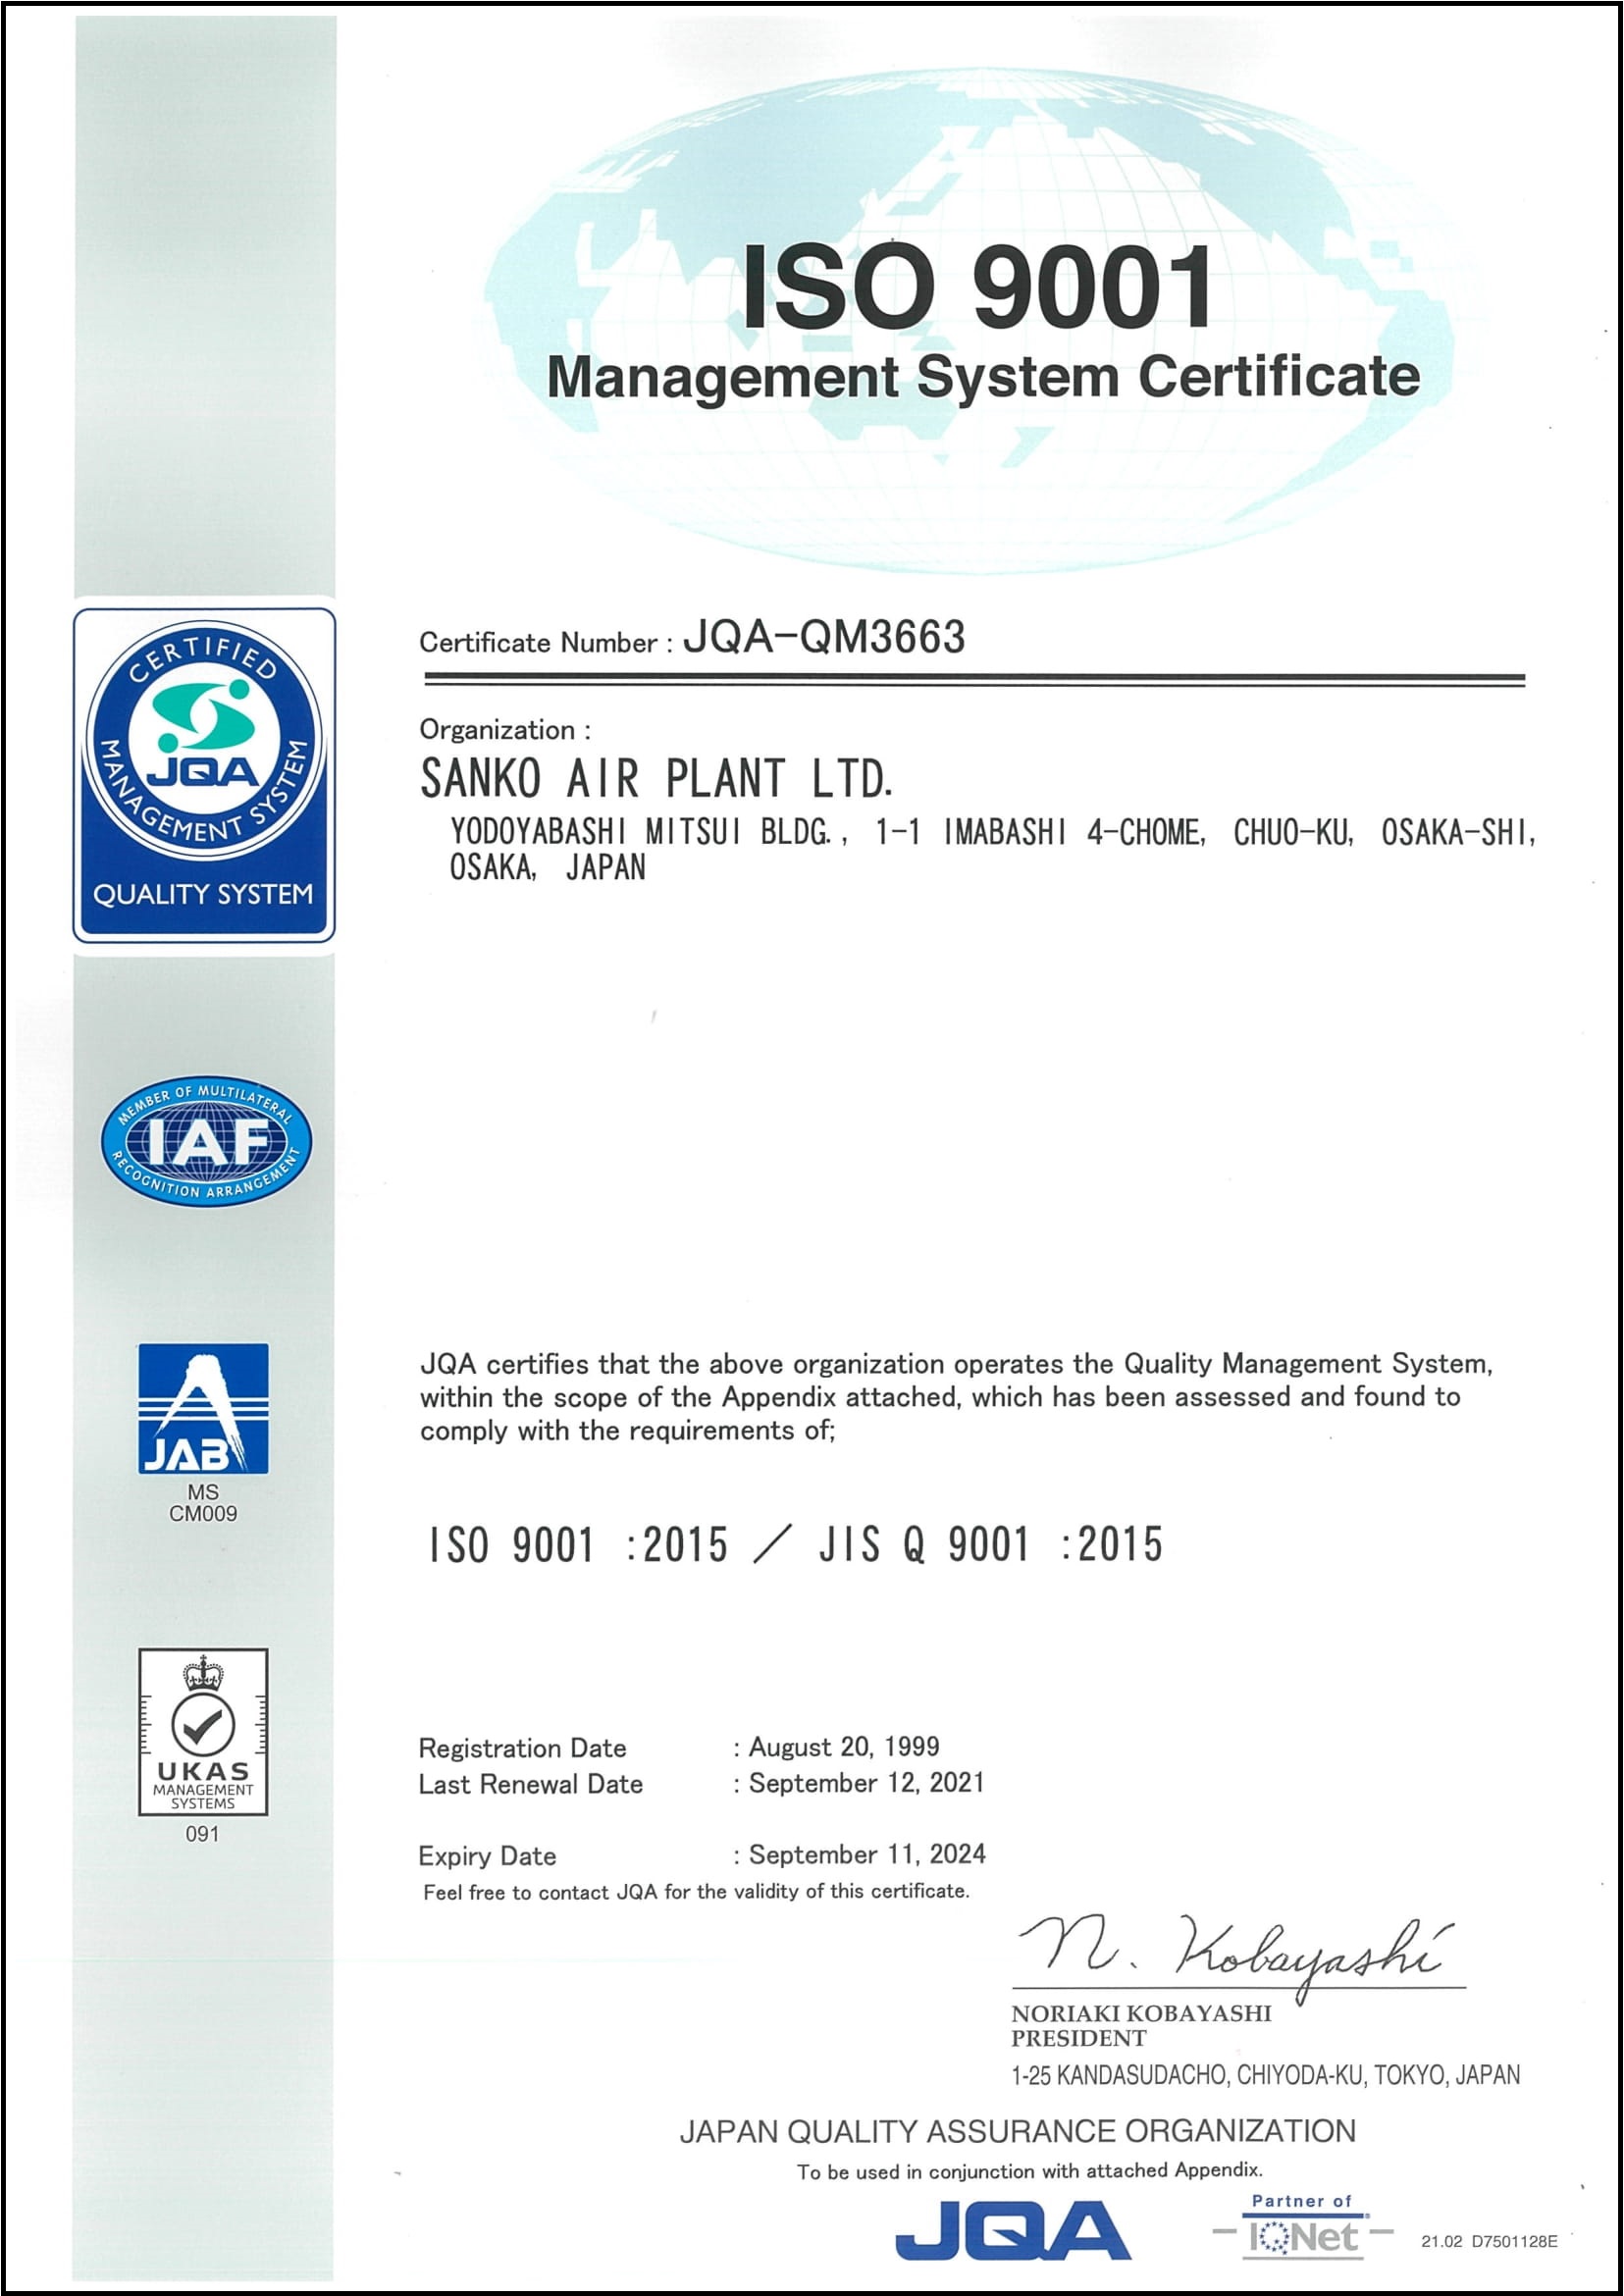Click the form code '21.02 D7501128E'
Screen dimensions: 1624x2296
tap(1489, 2241)
